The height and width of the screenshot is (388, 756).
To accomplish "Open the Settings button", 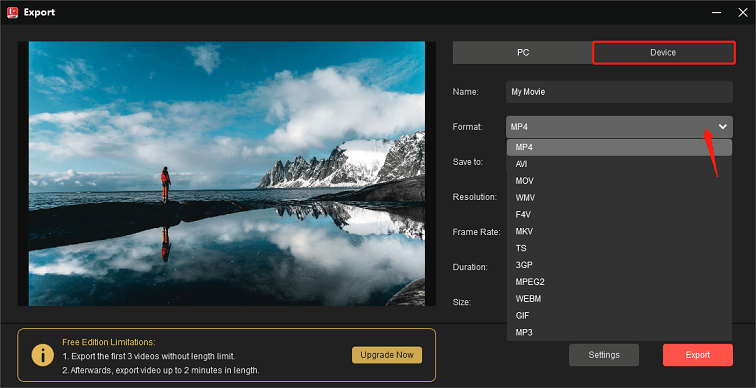I will pyautogui.click(x=604, y=355).
